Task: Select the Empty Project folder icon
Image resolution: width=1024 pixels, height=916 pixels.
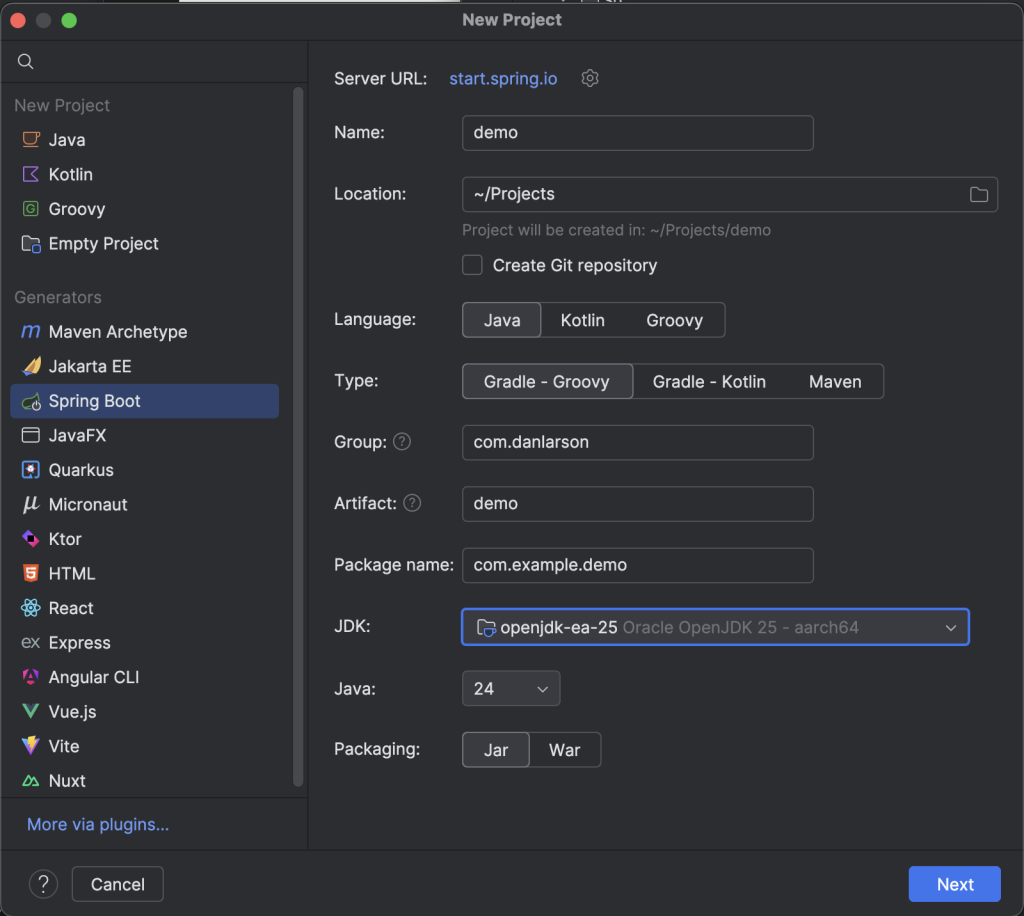Action: coord(31,244)
